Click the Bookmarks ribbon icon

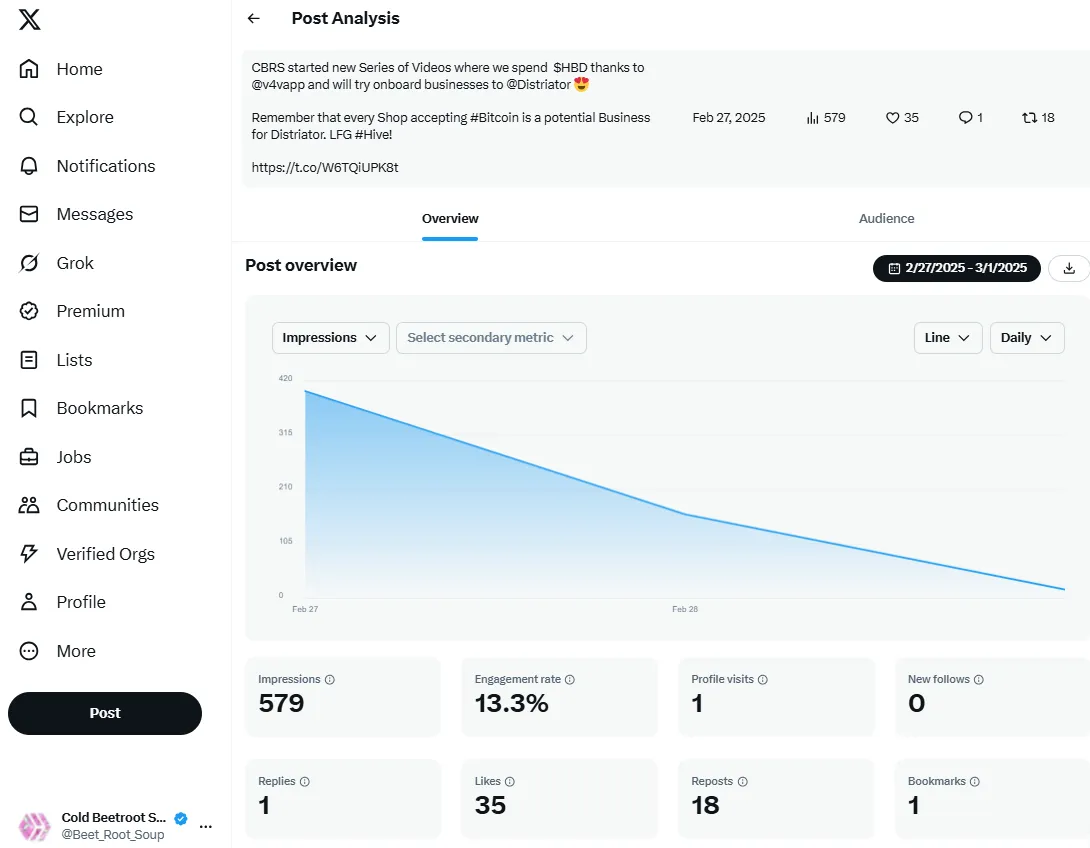tap(29, 408)
